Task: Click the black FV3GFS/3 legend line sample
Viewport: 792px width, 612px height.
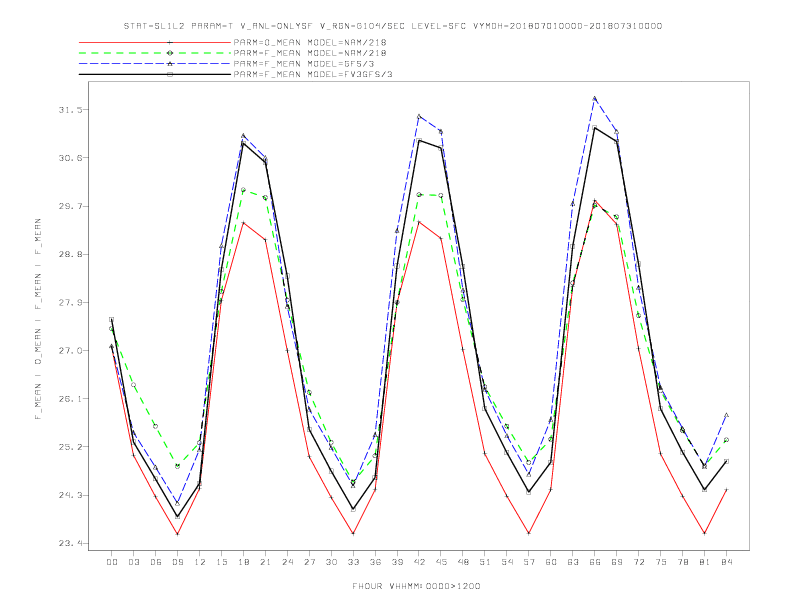Action: [x=155, y=74]
